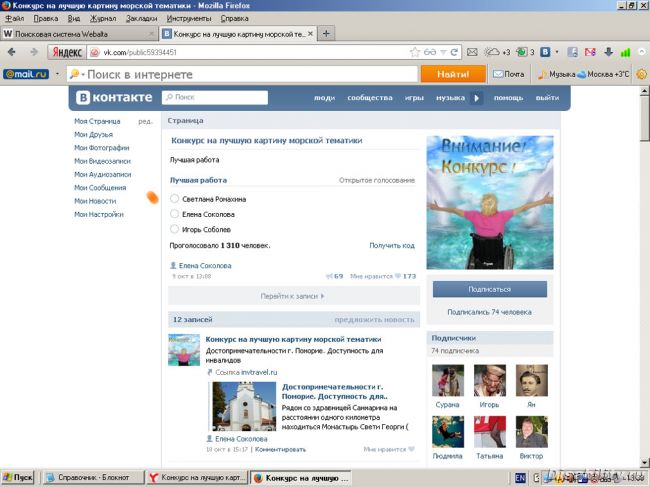Click the orange Найти! button
Viewport: 650px width, 487px height.
(x=453, y=74)
